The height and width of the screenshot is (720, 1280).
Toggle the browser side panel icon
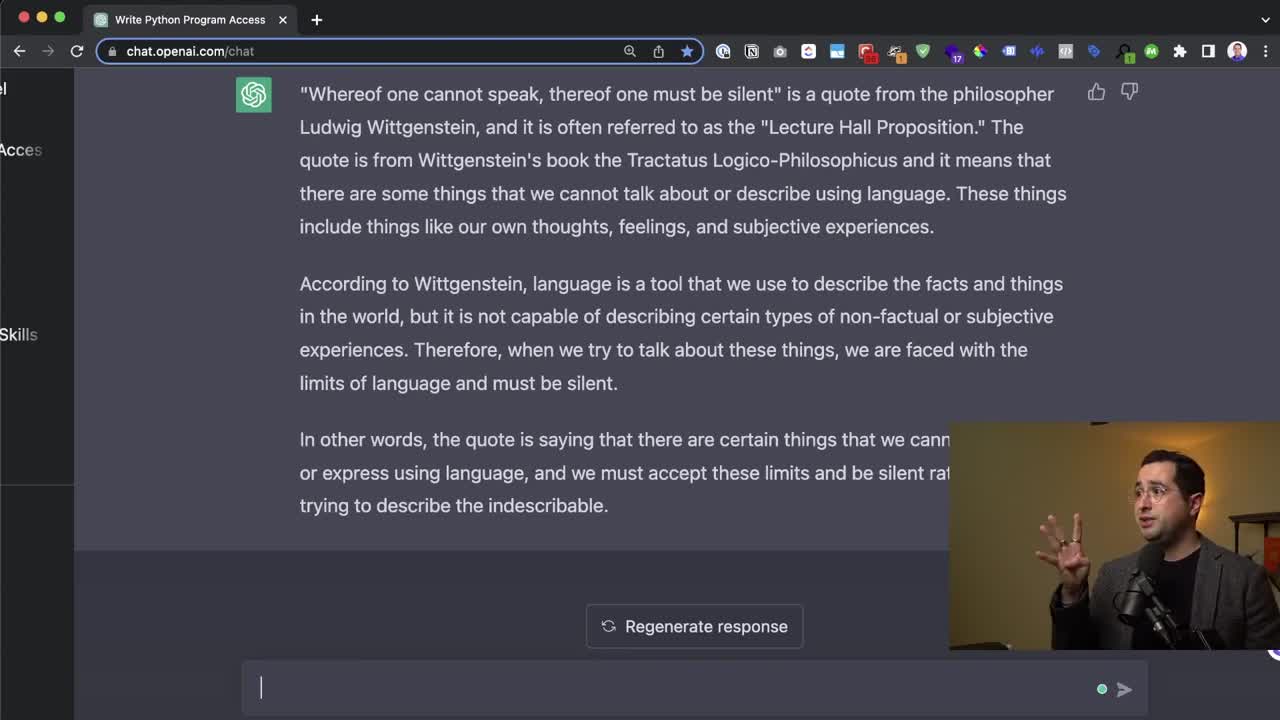pos(1208,52)
